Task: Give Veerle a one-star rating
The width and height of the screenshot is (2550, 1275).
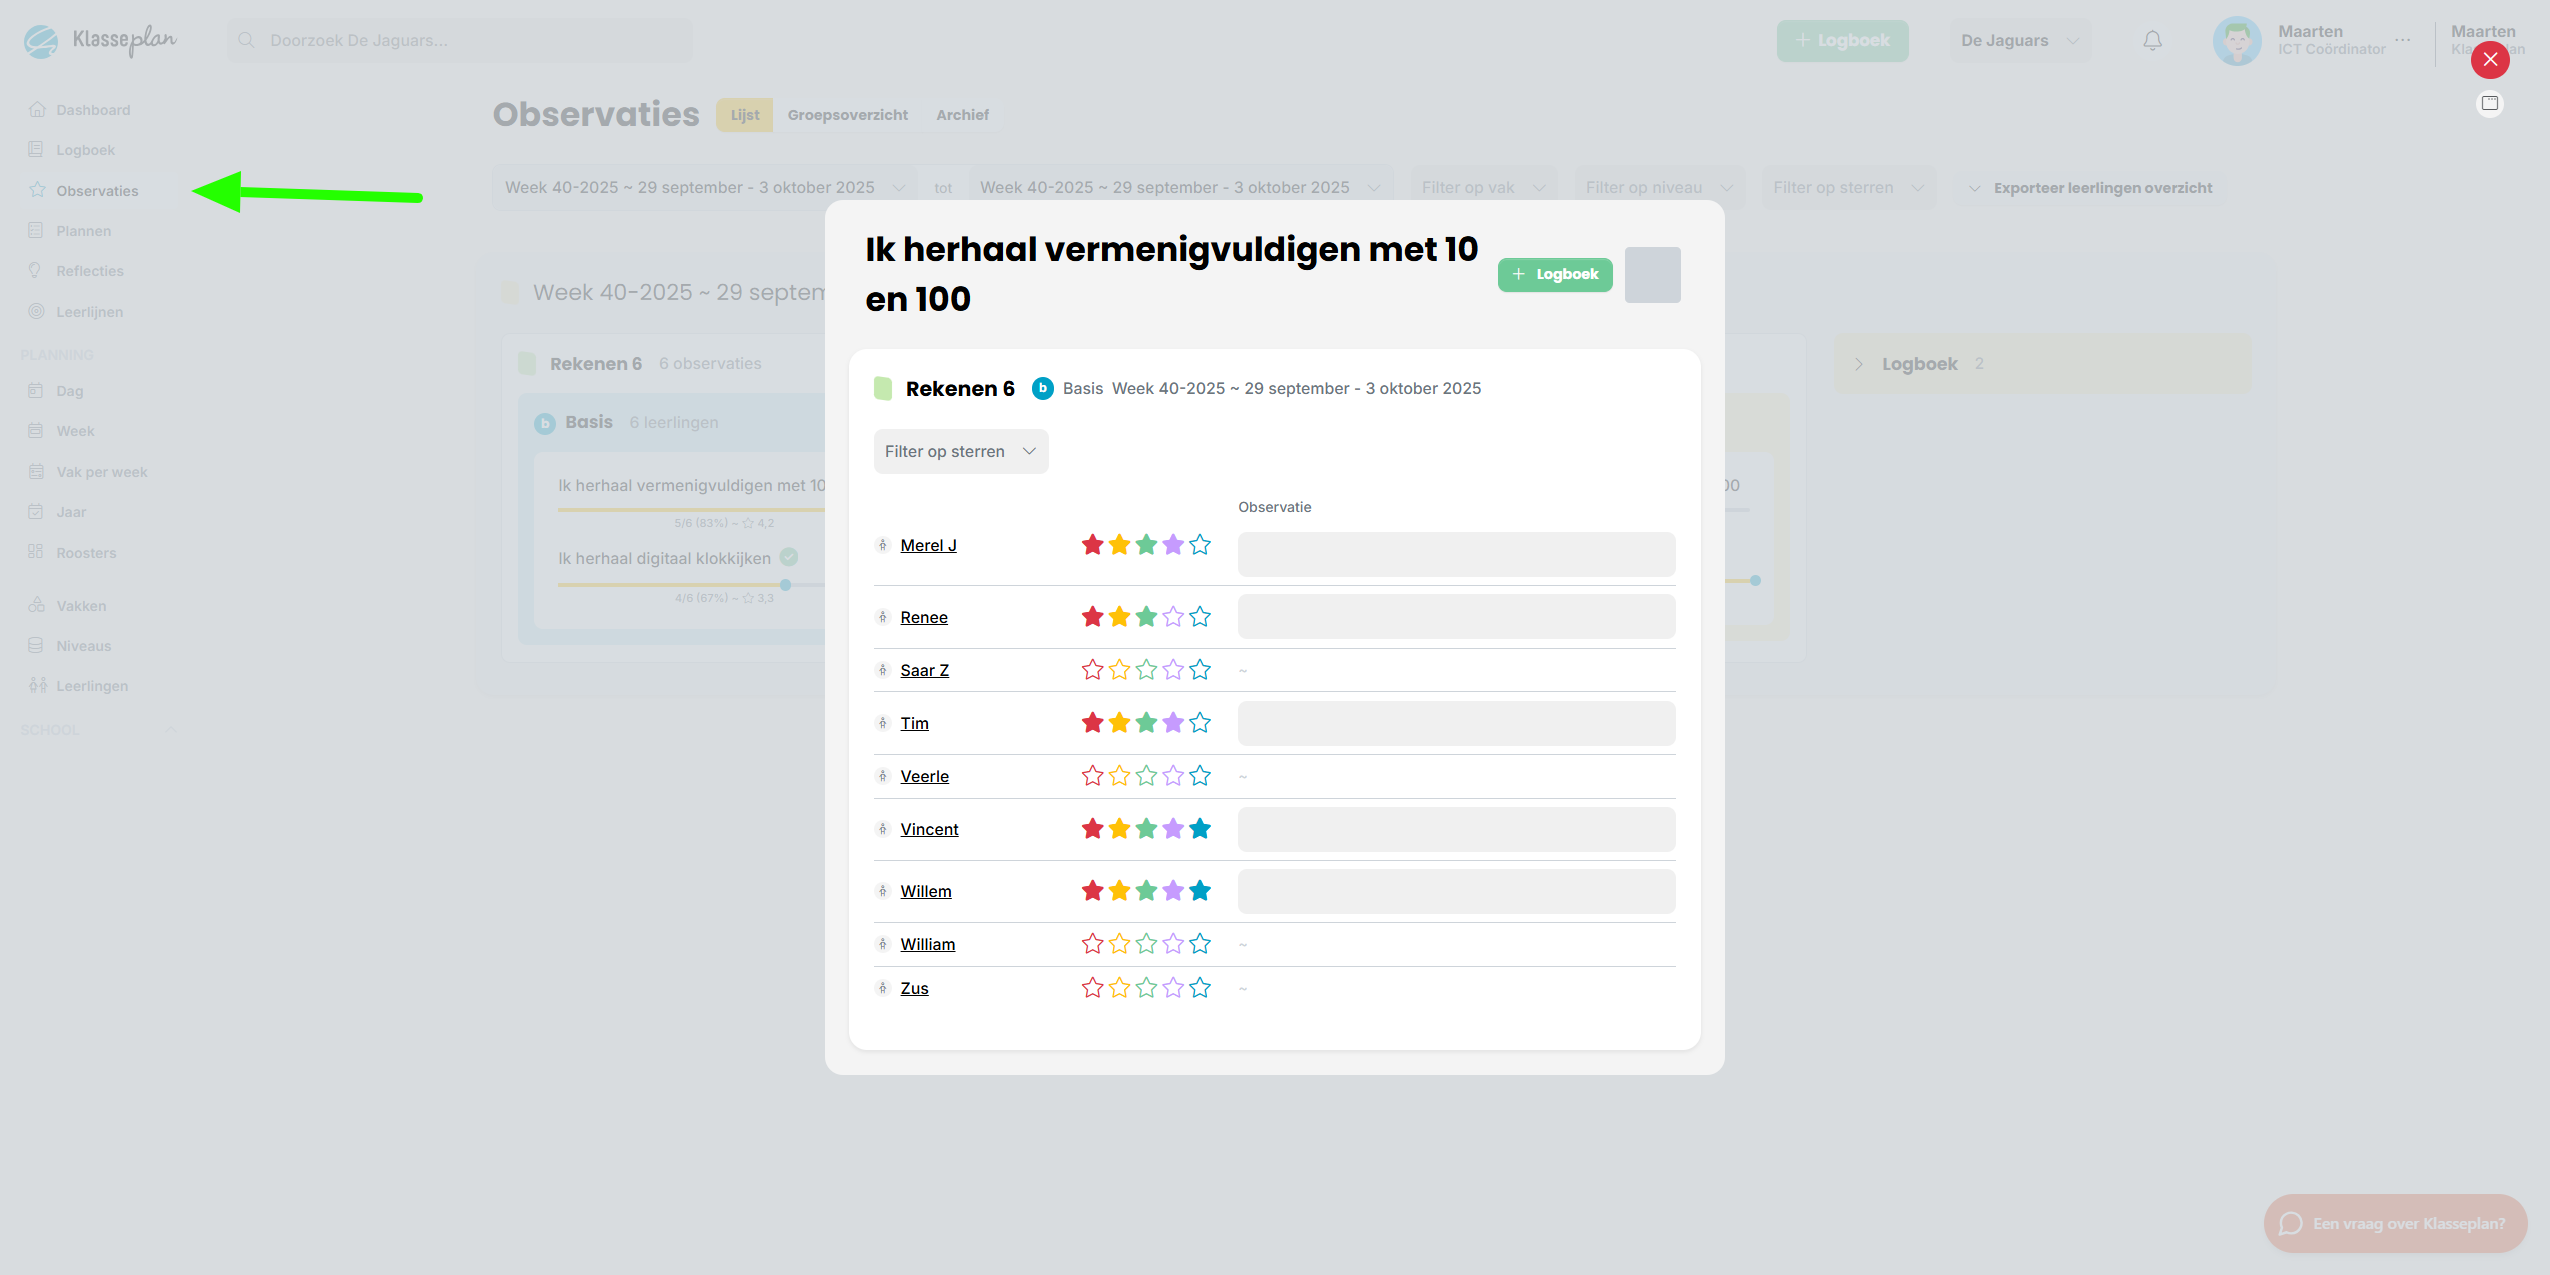Action: click(1092, 776)
